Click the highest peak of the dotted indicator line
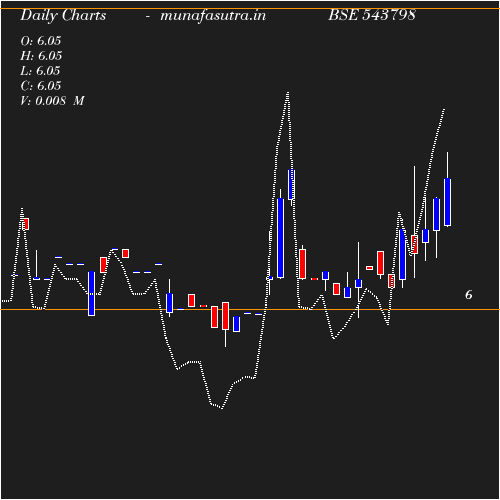Image resolution: width=500 pixels, height=500 pixels. click(x=288, y=93)
